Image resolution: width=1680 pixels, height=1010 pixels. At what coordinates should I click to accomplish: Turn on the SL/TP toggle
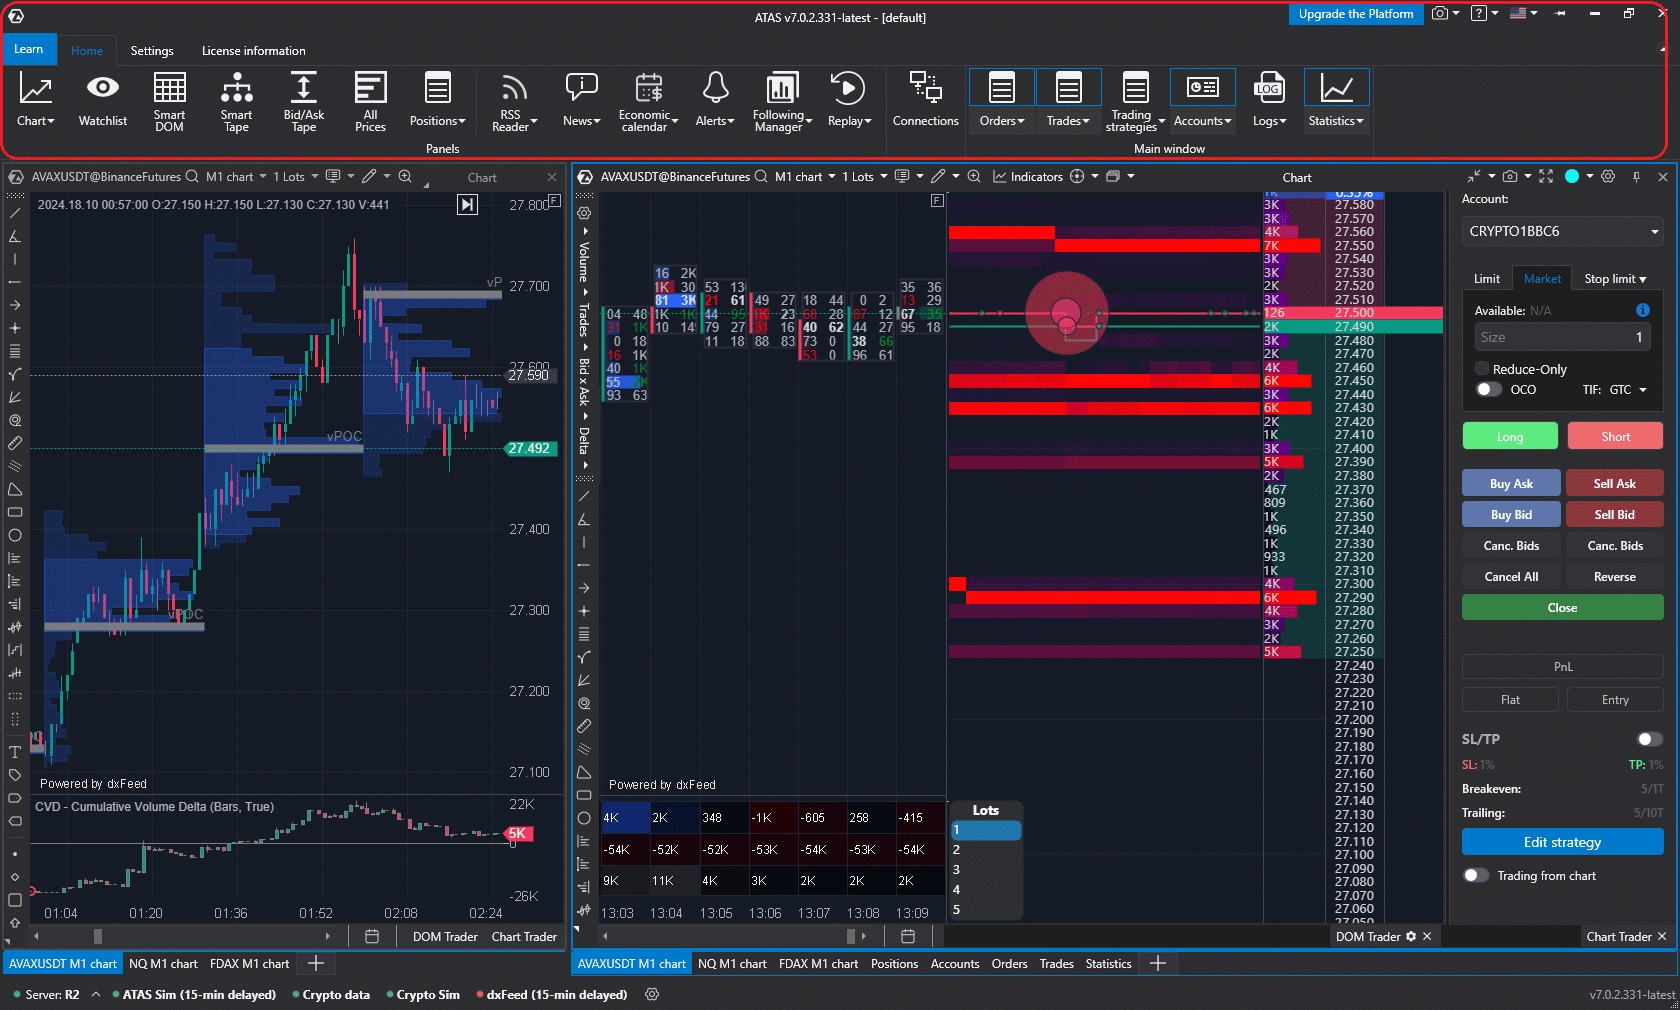pyautogui.click(x=1648, y=739)
